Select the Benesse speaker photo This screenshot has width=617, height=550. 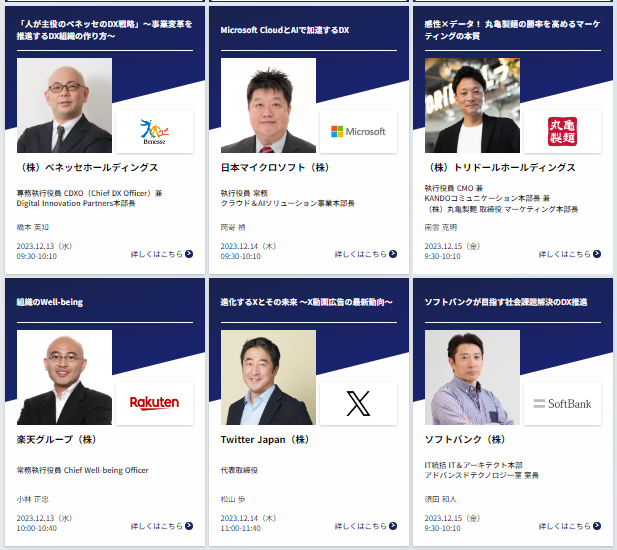[64, 105]
